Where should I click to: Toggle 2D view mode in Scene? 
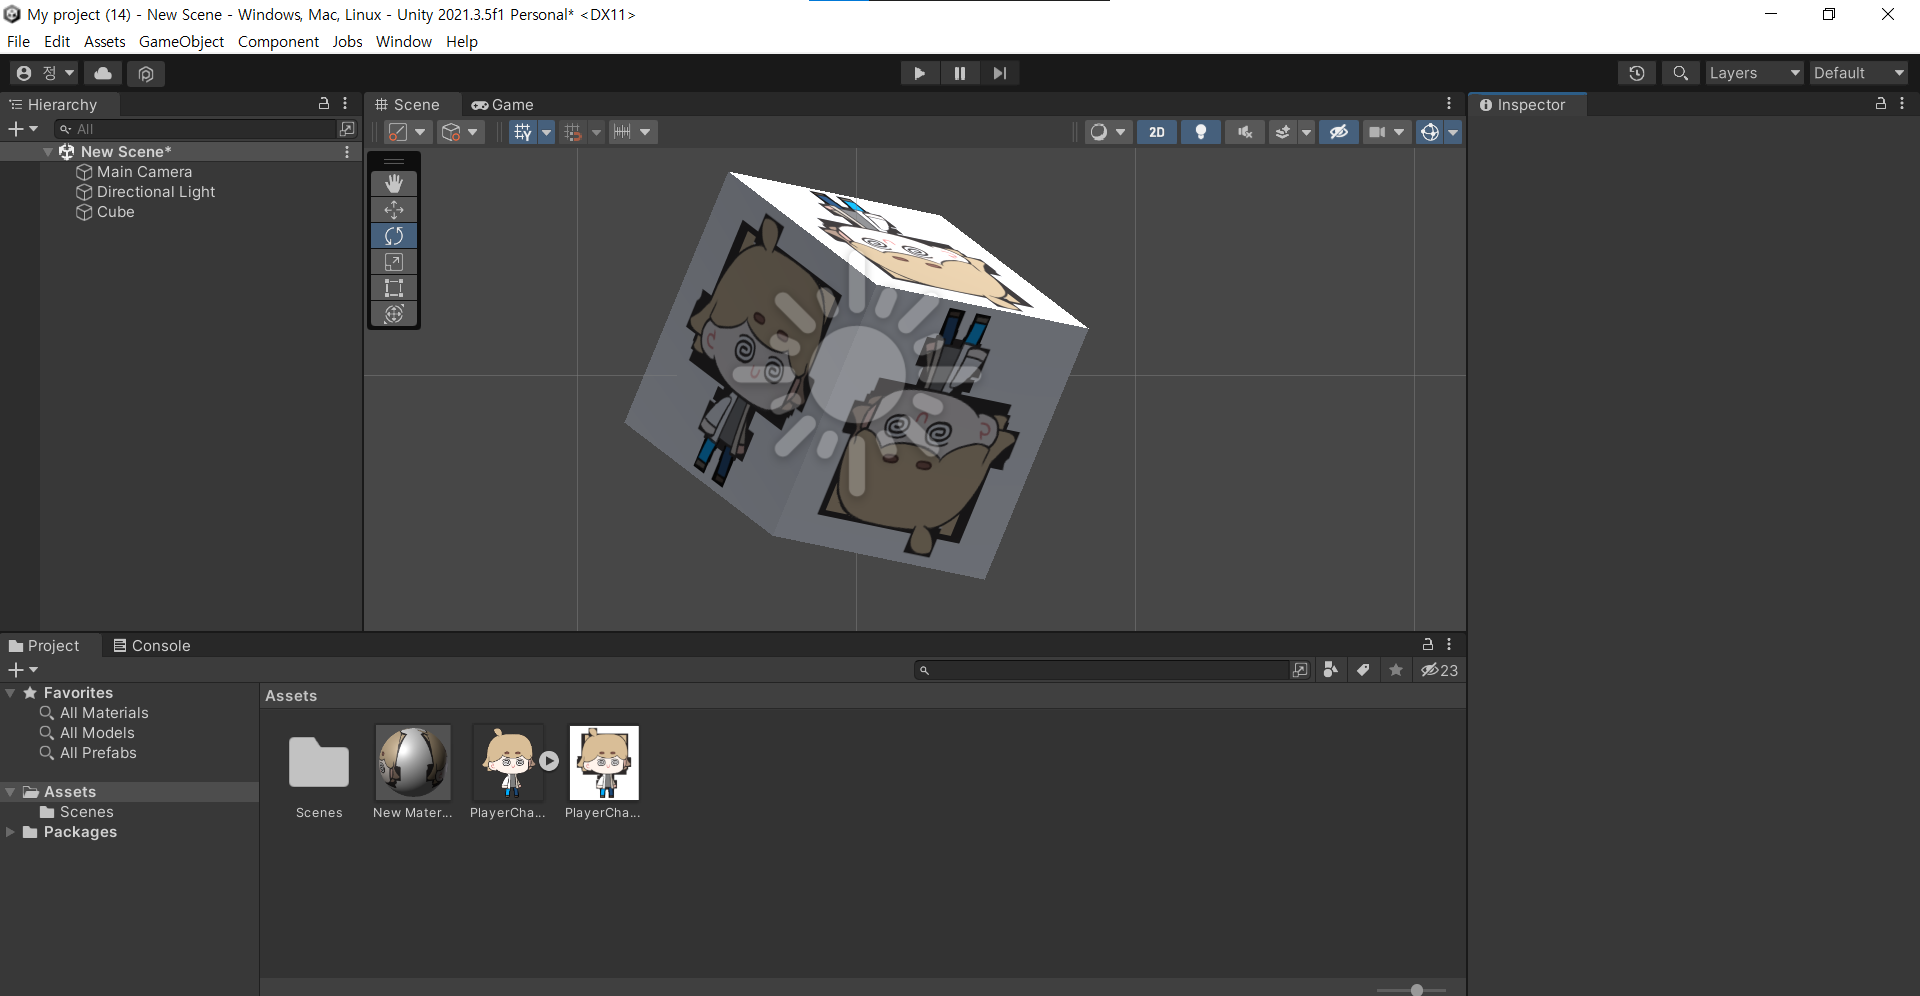point(1157,132)
